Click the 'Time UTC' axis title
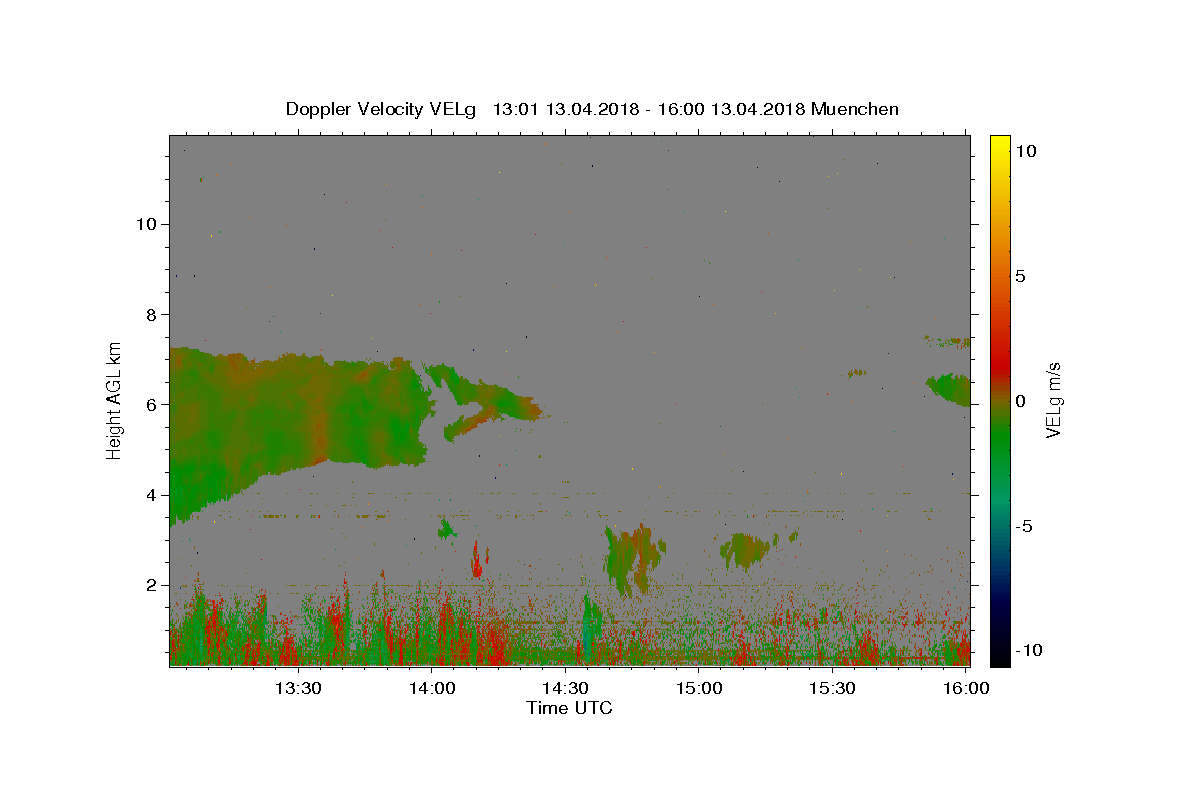This screenshot has width=1200, height=800. (569, 709)
